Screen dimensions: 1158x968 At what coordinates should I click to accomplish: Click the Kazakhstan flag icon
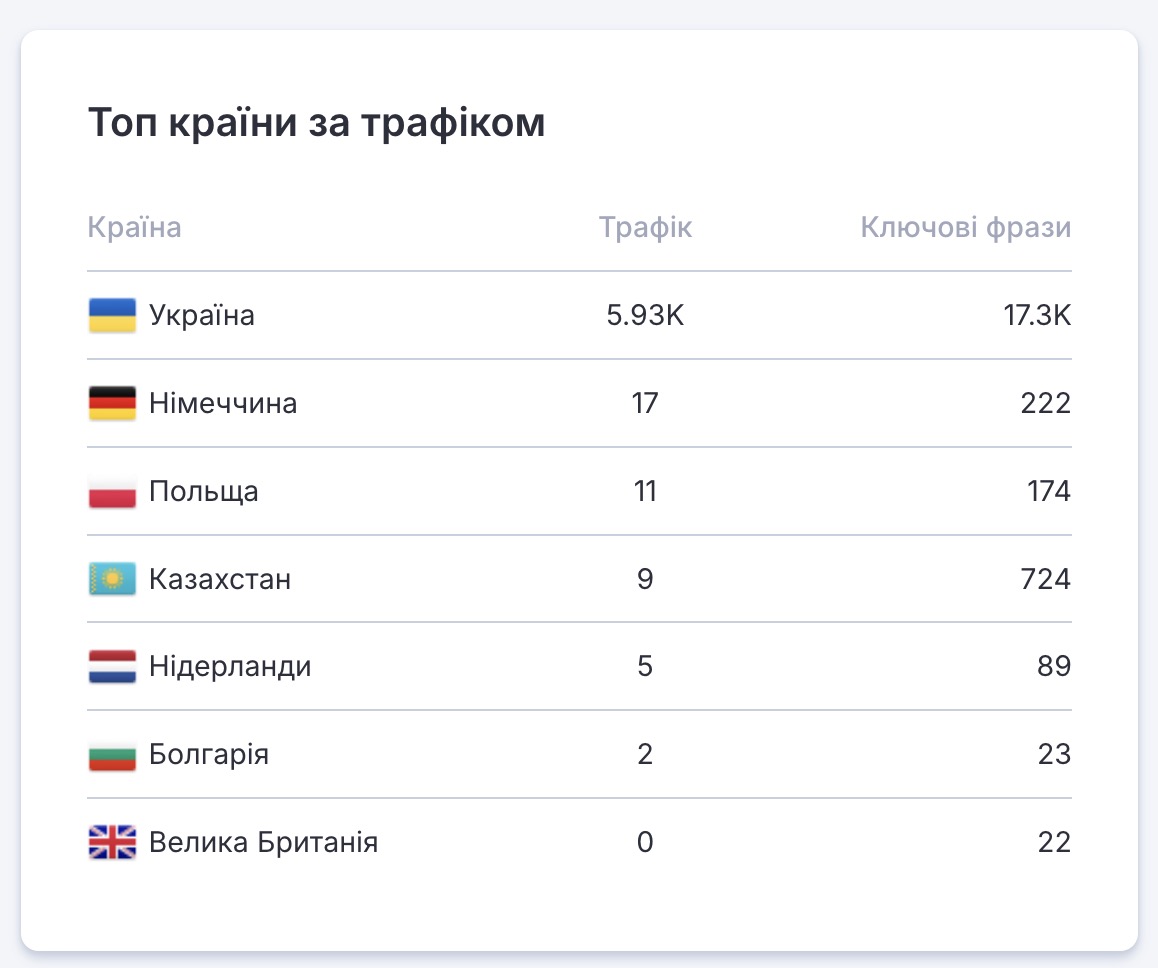(x=112, y=579)
